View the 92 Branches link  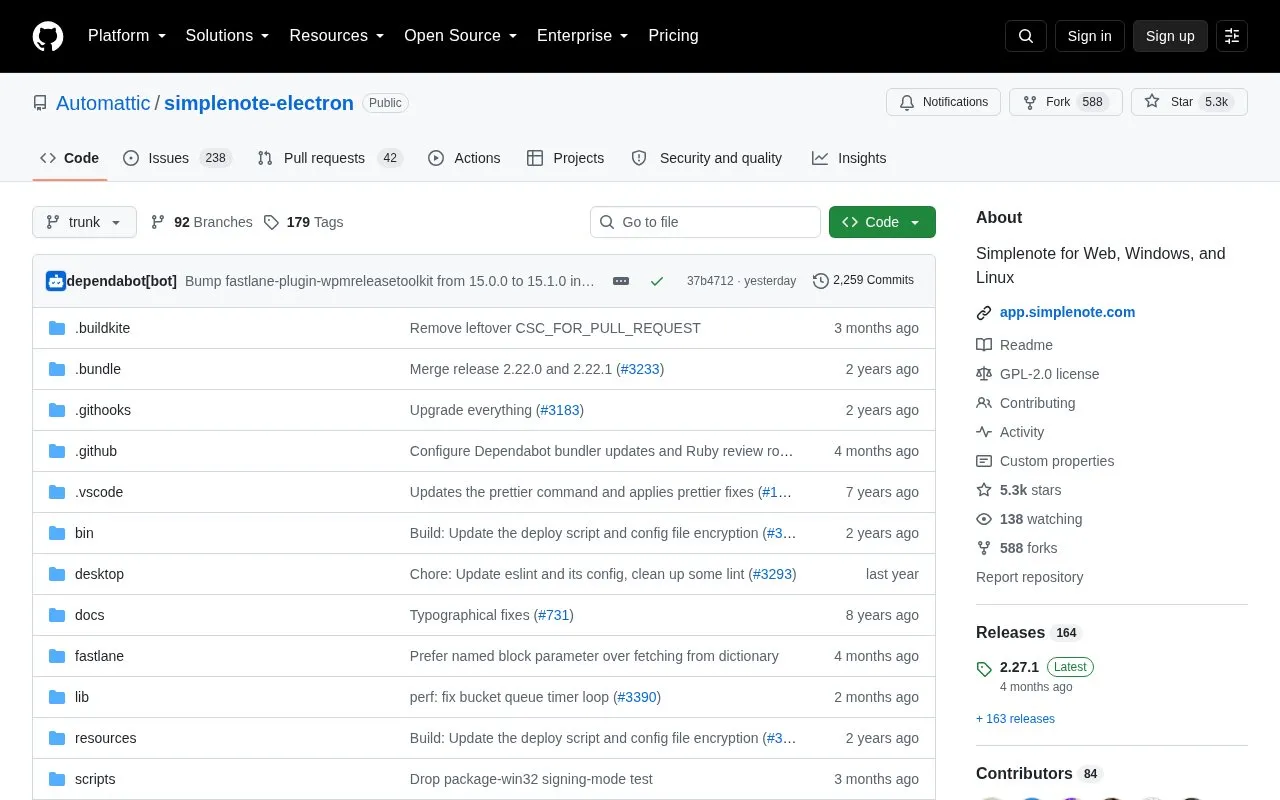click(202, 222)
